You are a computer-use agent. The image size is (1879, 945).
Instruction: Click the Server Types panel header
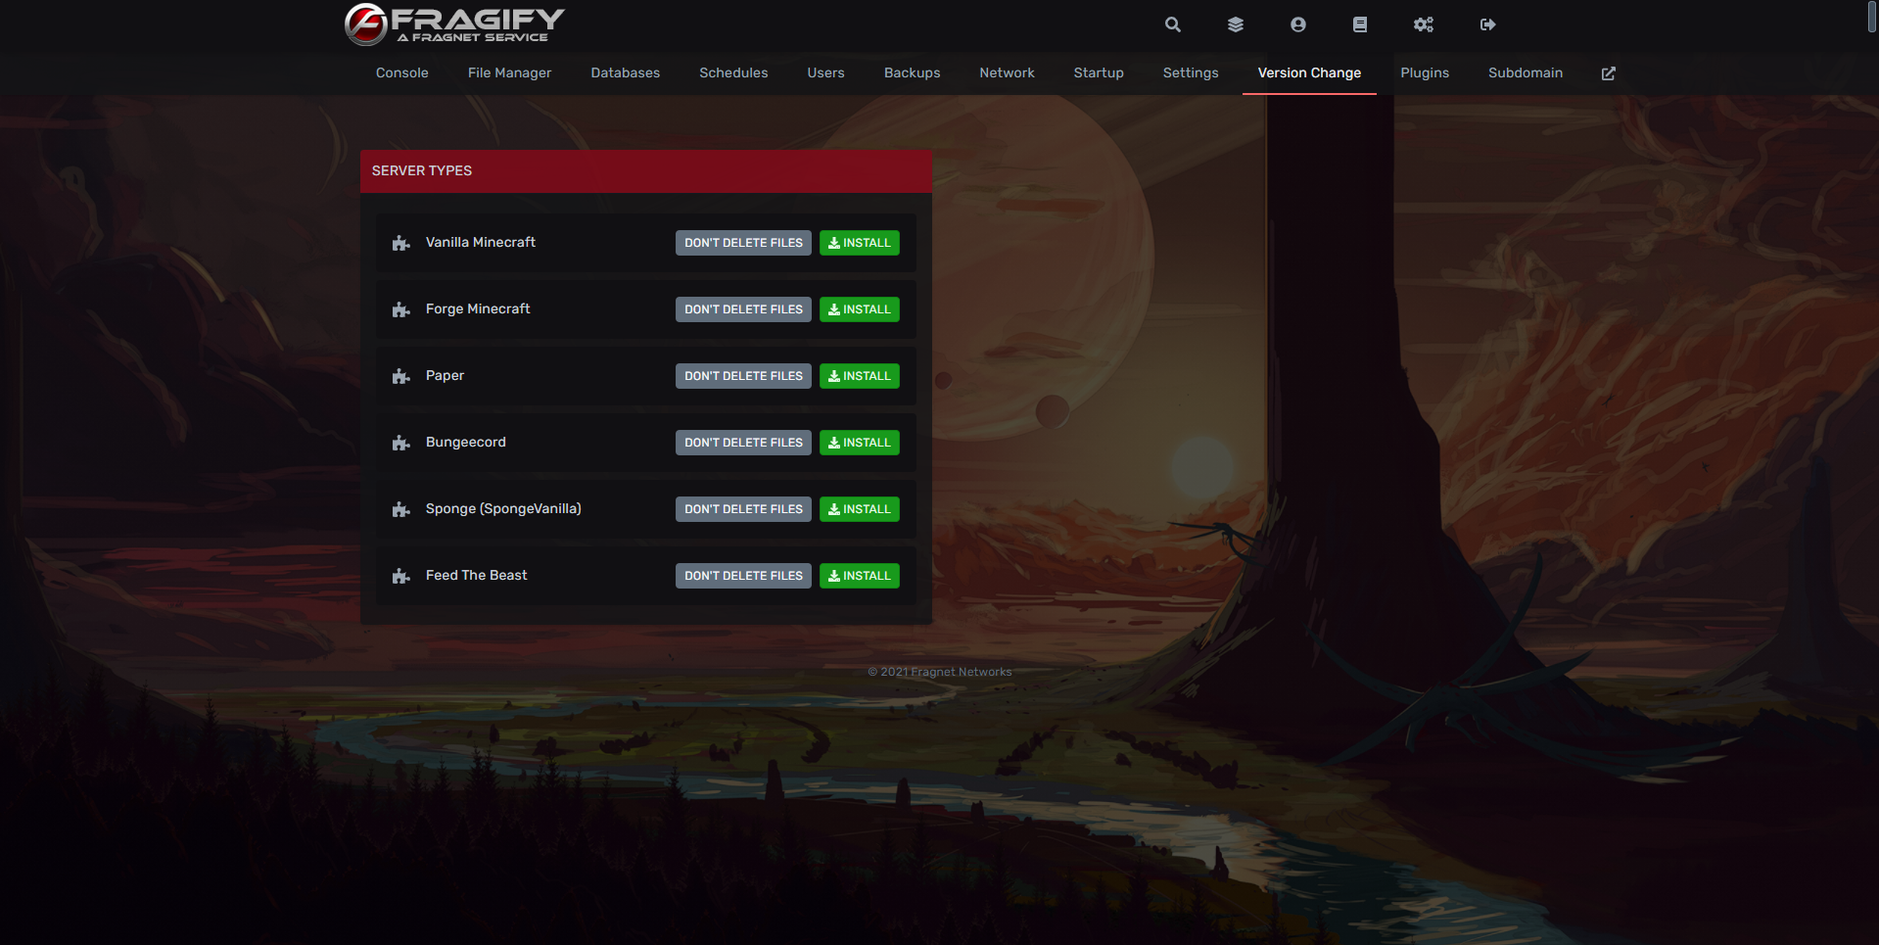coord(646,171)
